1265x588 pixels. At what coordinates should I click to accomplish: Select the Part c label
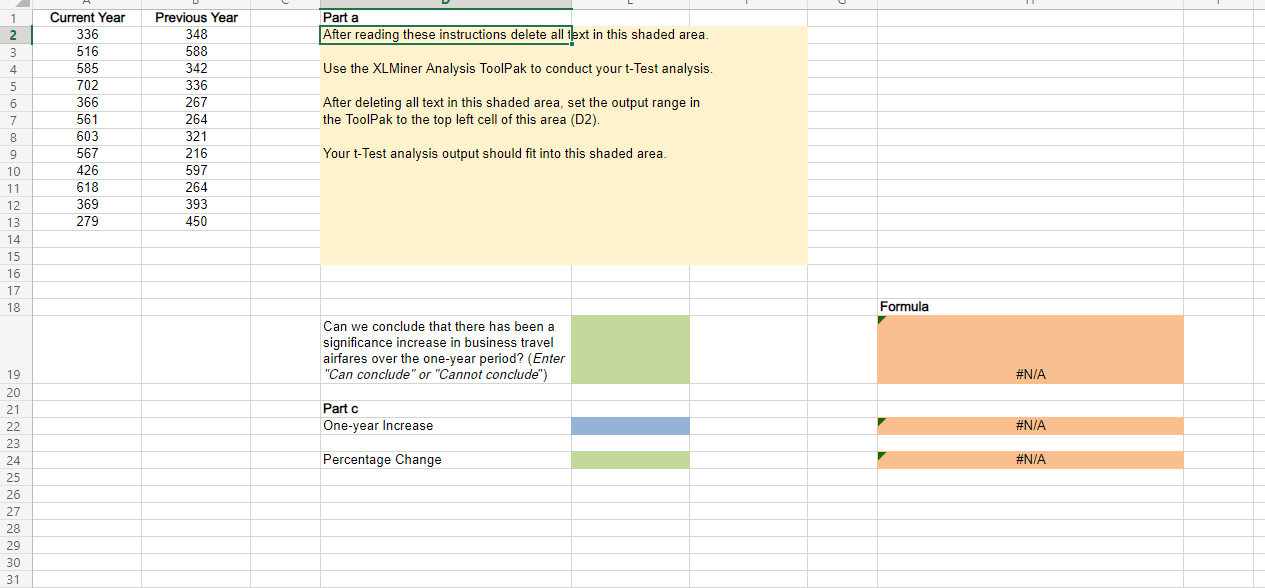(446, 408)
